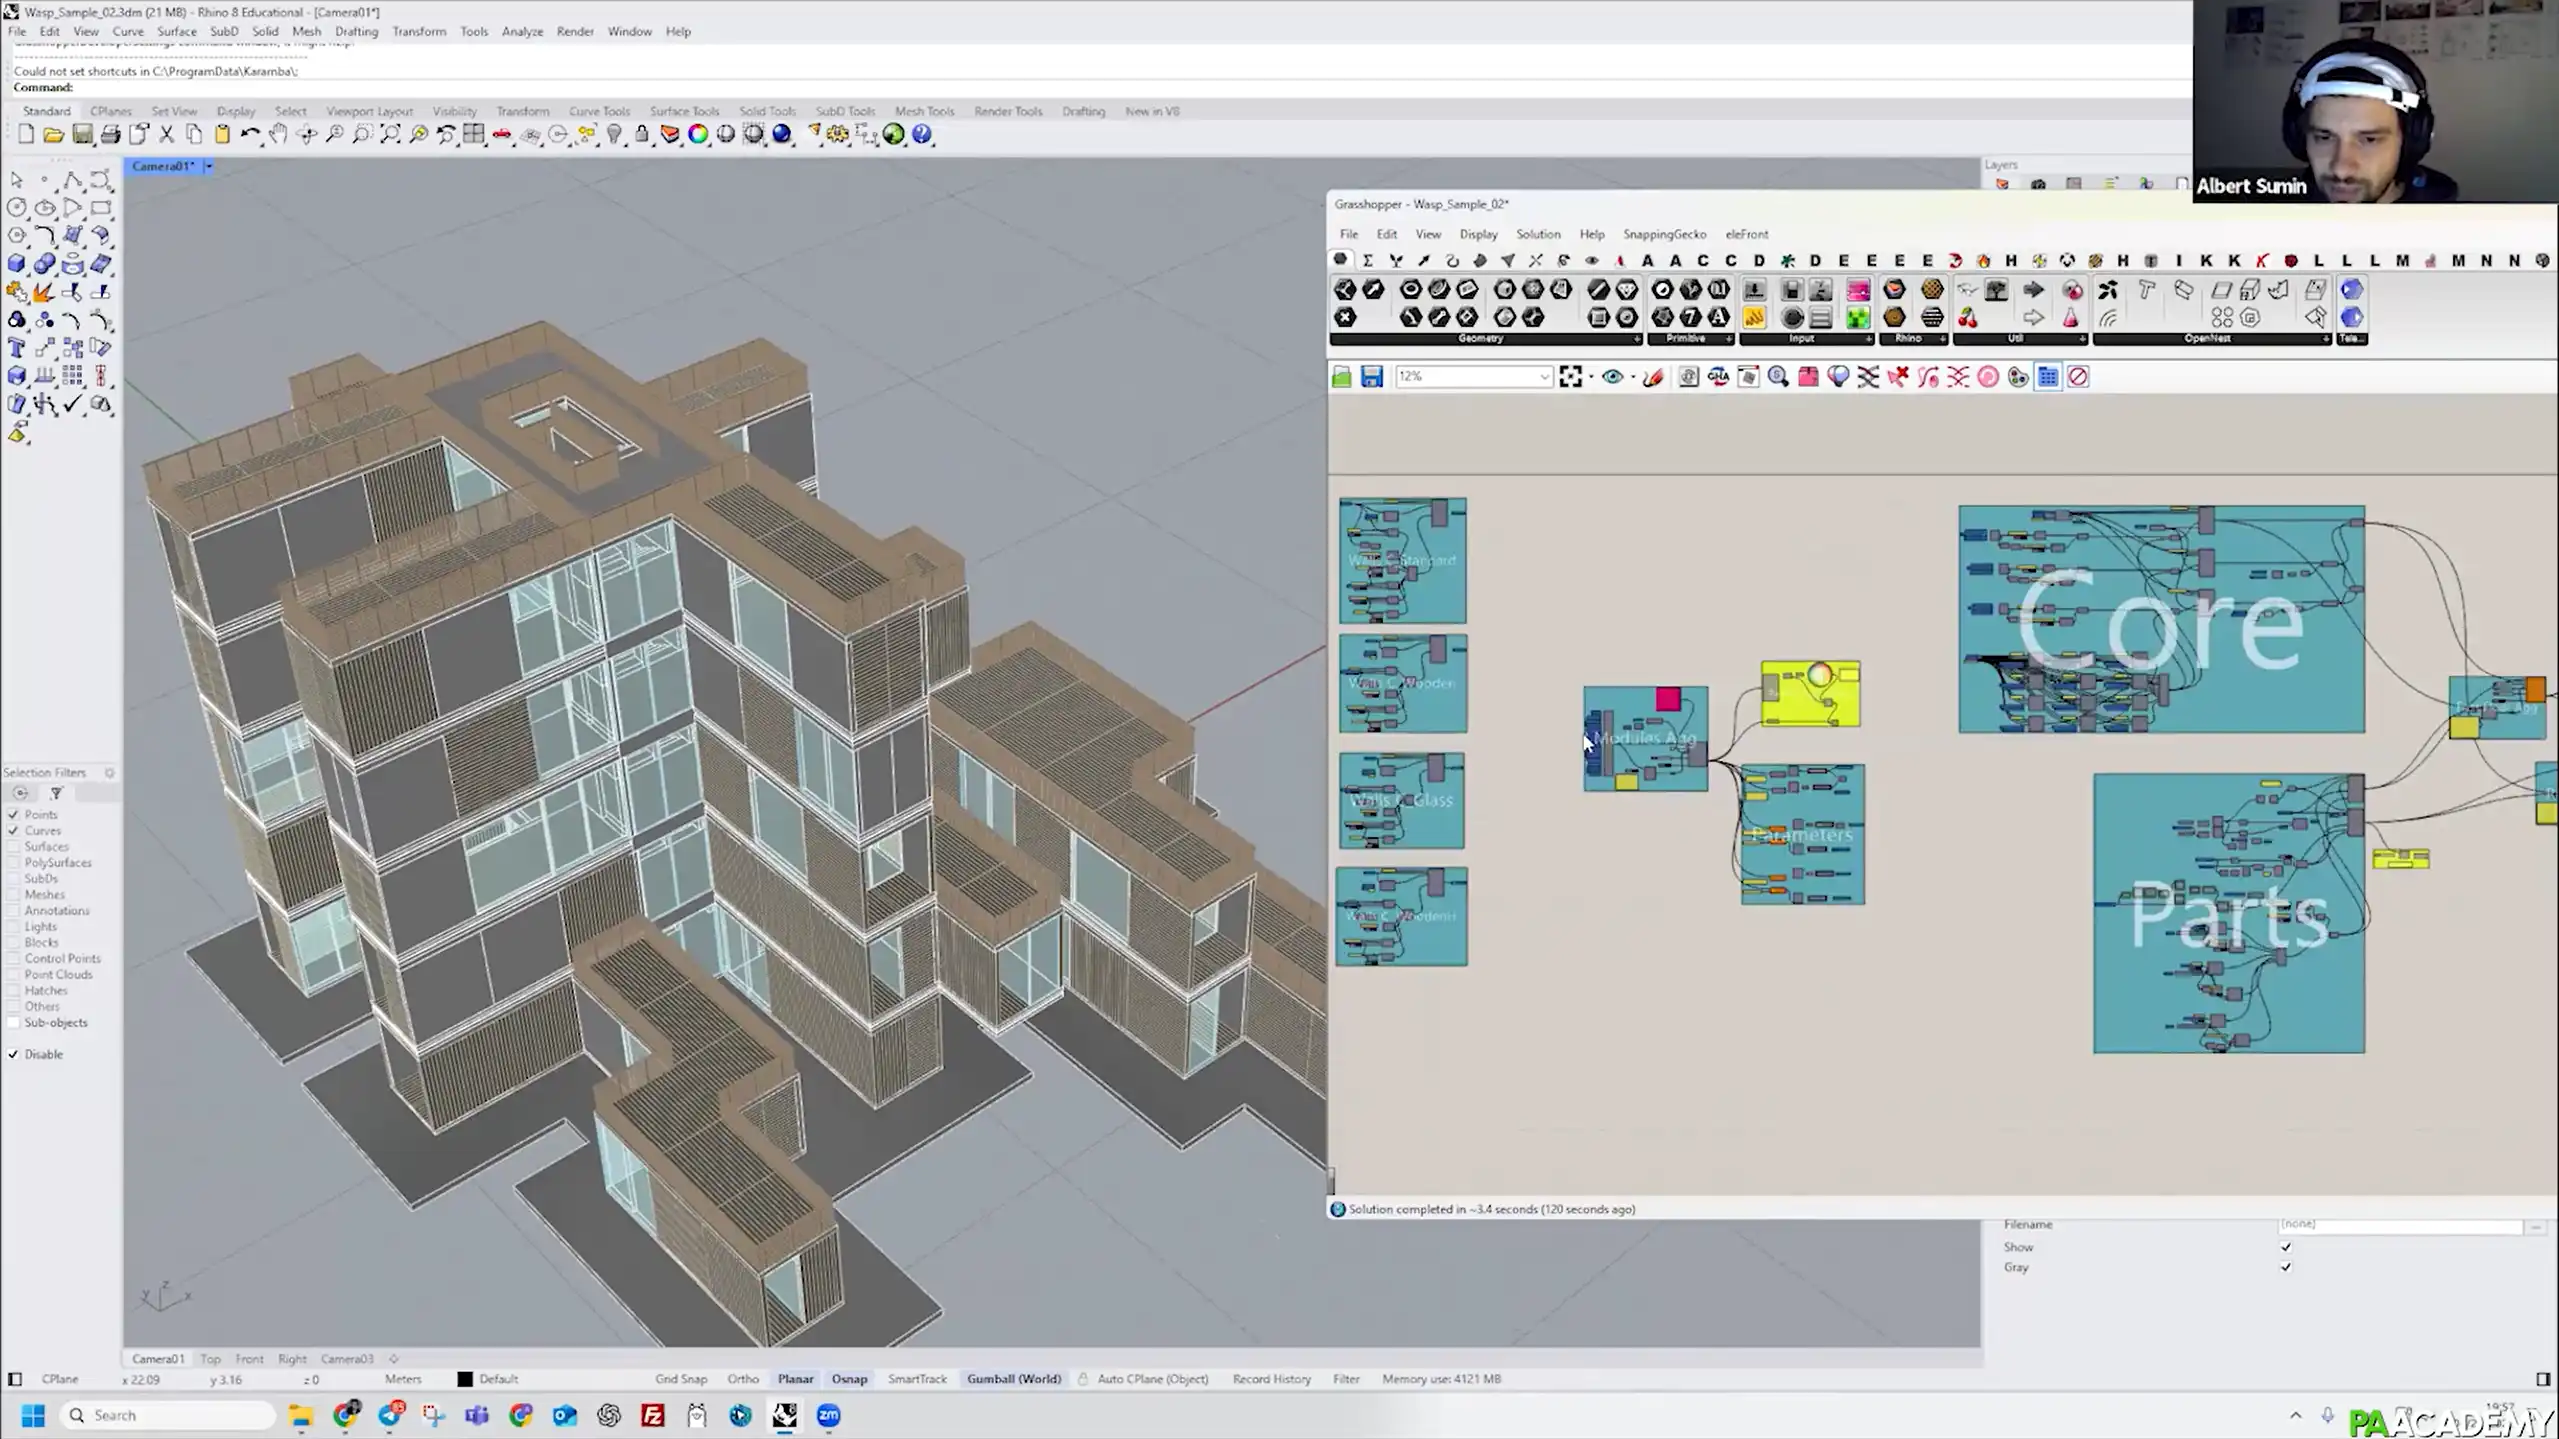Open Rhino Help with the question mark icon

click(922, 134)
